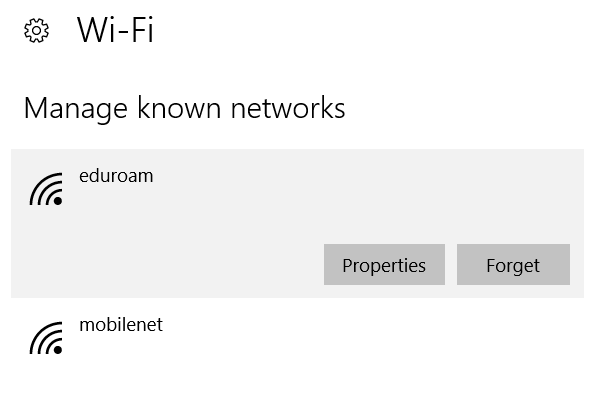
Task: Collapse the selected eduroam network entry
Action: click(297, 194)
